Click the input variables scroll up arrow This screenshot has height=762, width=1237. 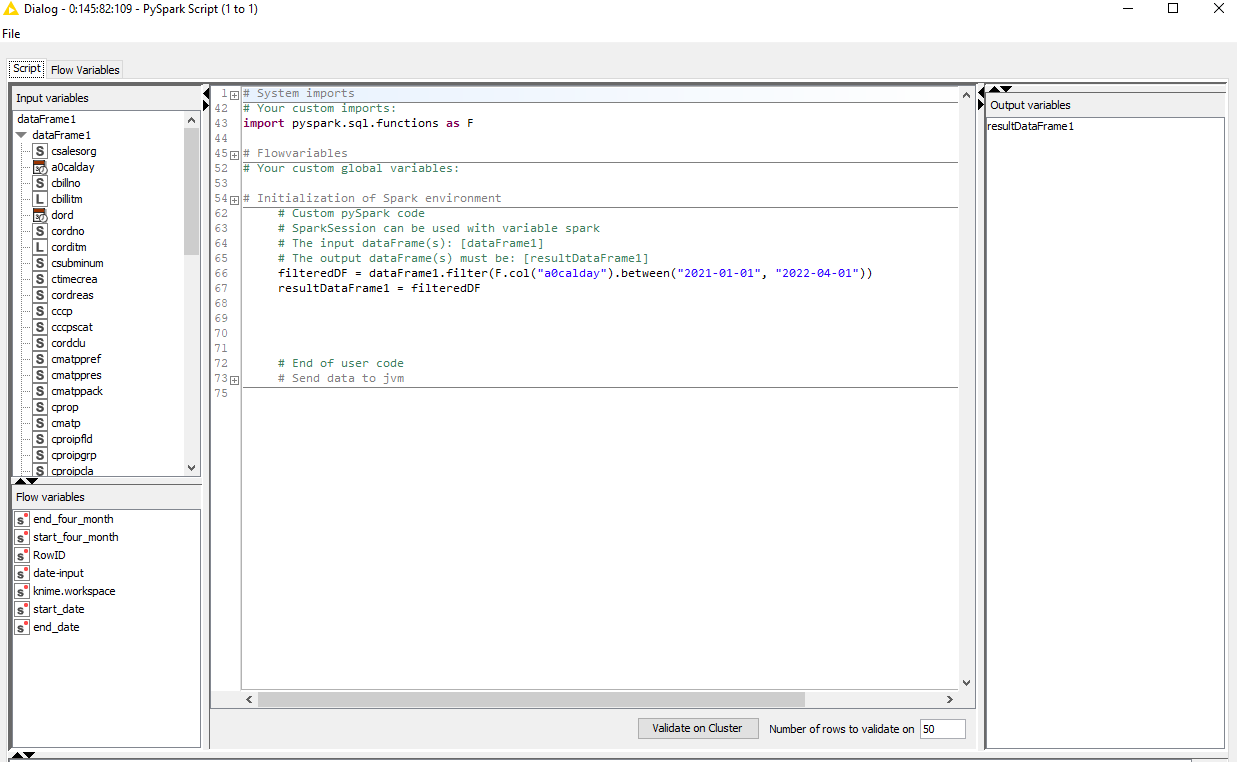coord(192,119)
